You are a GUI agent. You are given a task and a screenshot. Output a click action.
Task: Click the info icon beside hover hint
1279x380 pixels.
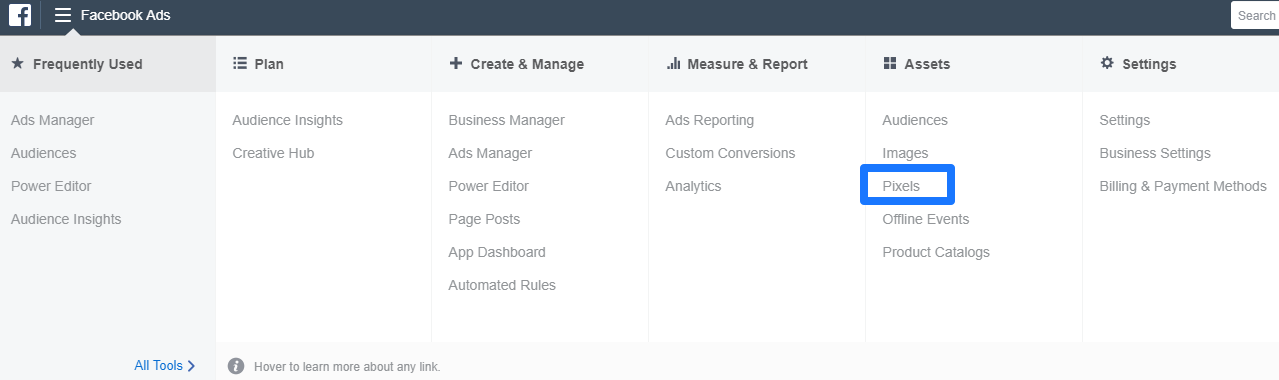(x=236, y=366)
